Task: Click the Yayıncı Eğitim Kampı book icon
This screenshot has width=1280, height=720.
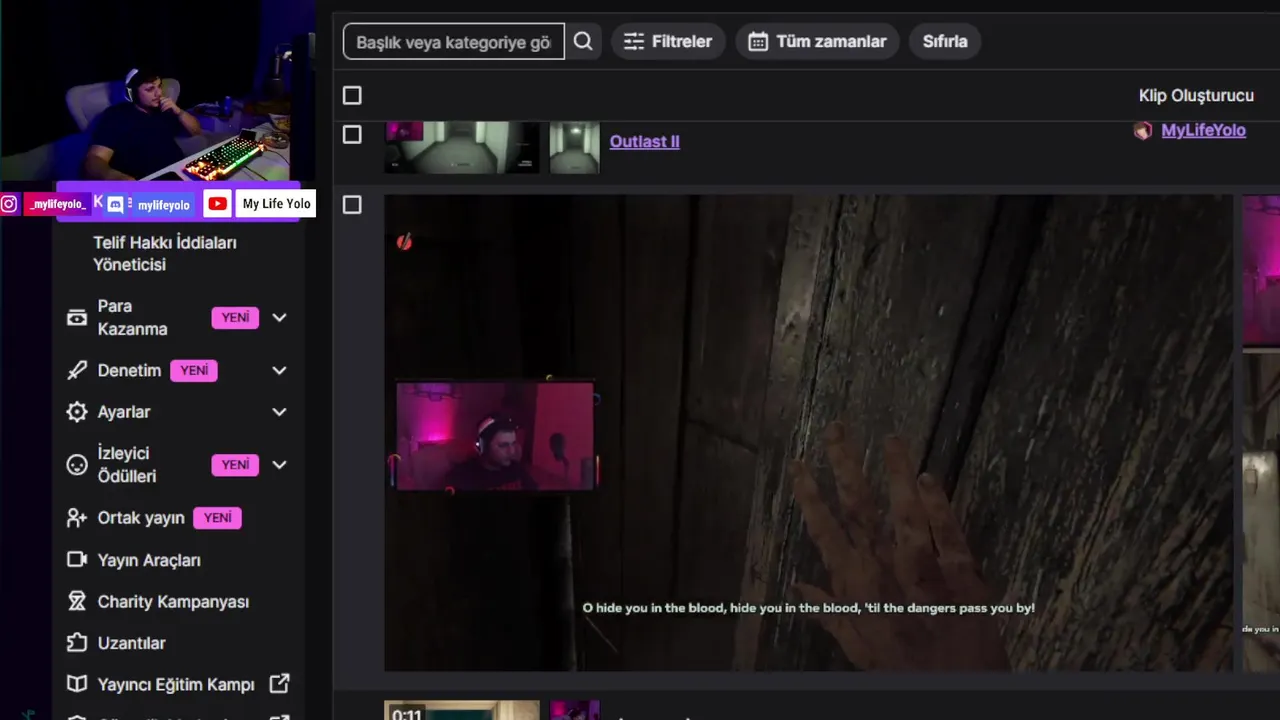Action: [77, 684]
